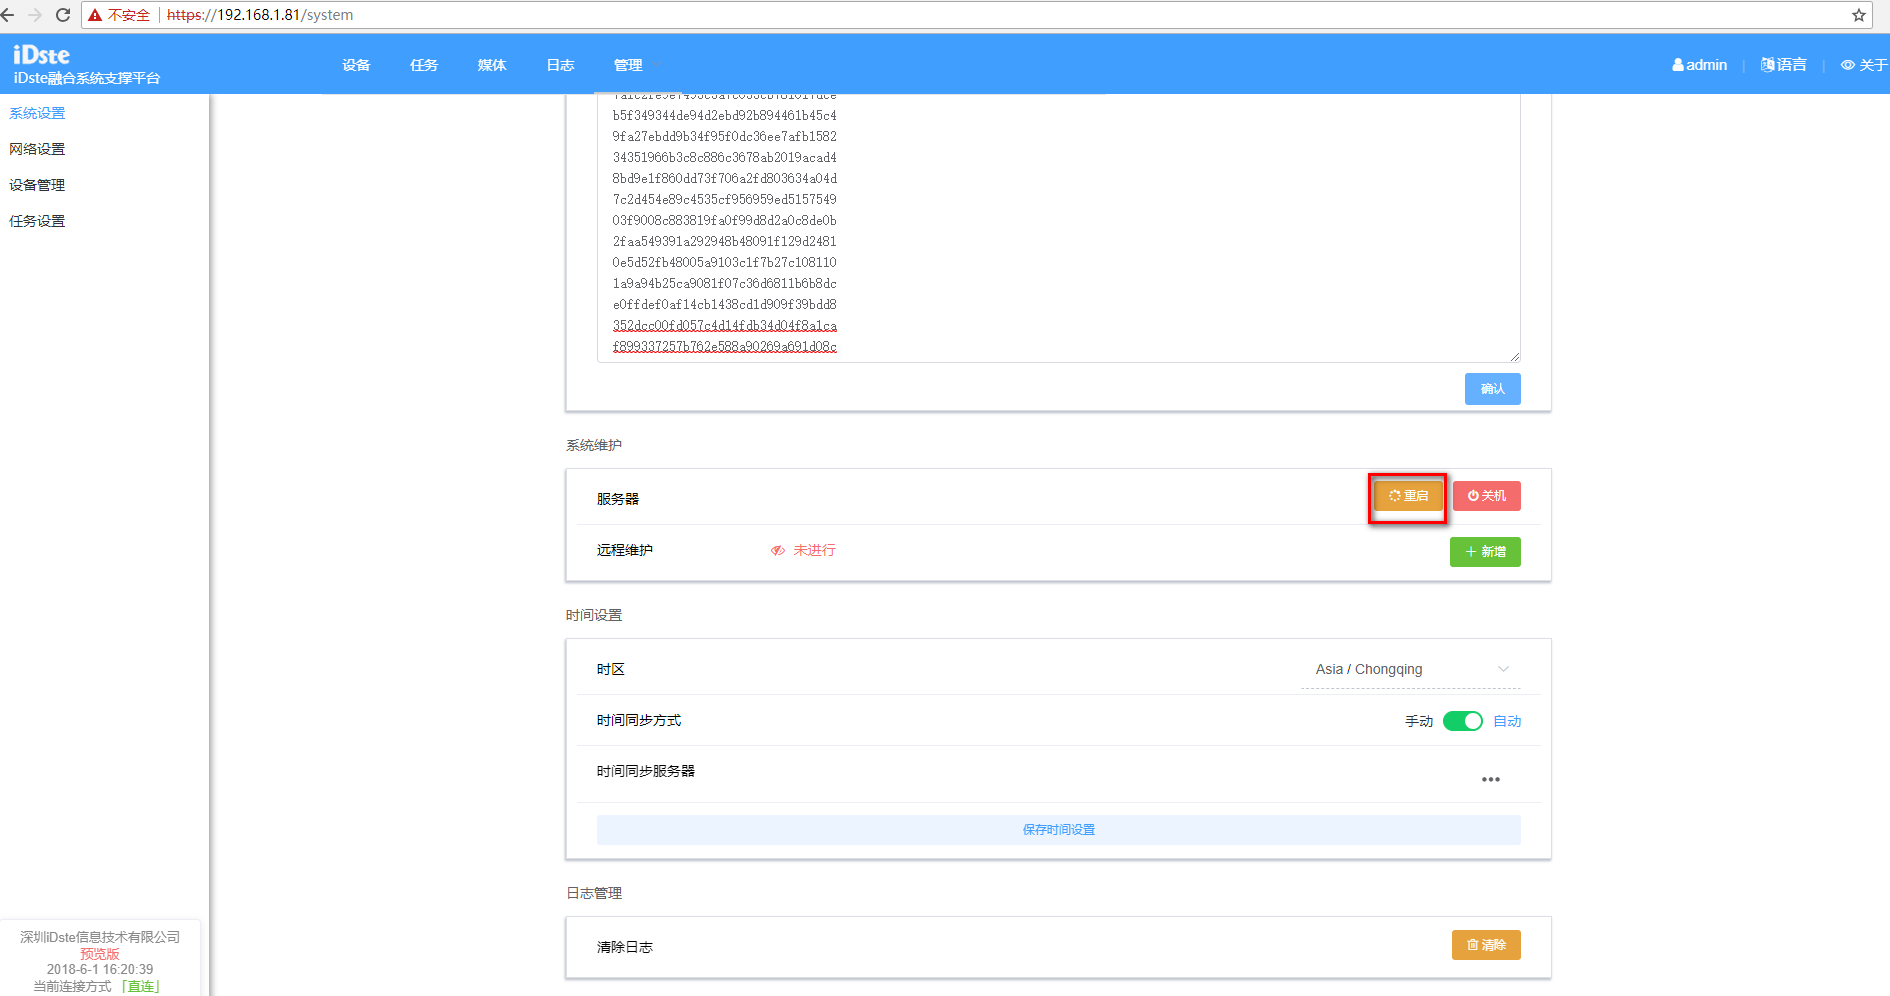This screenshot has width=1890, height=996.
Task: Toggle the time sync mode switch
Action: click(x=1462, y=721)
